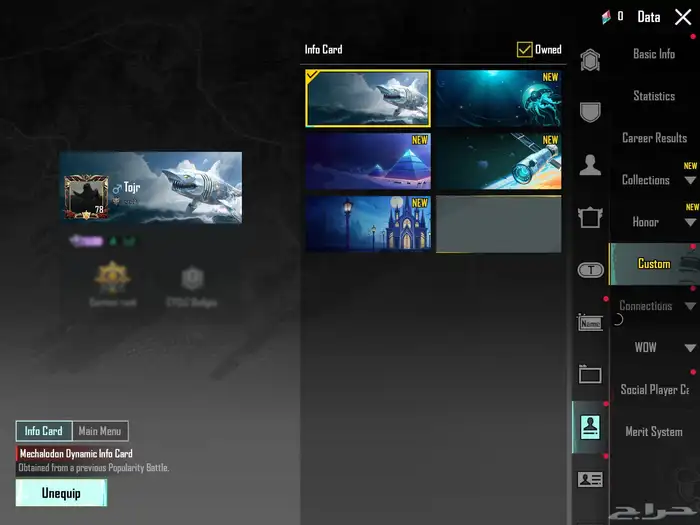Select the shield badge icon in sidebar
Viewport: 700px width, 525px height.
coord(590,112)
